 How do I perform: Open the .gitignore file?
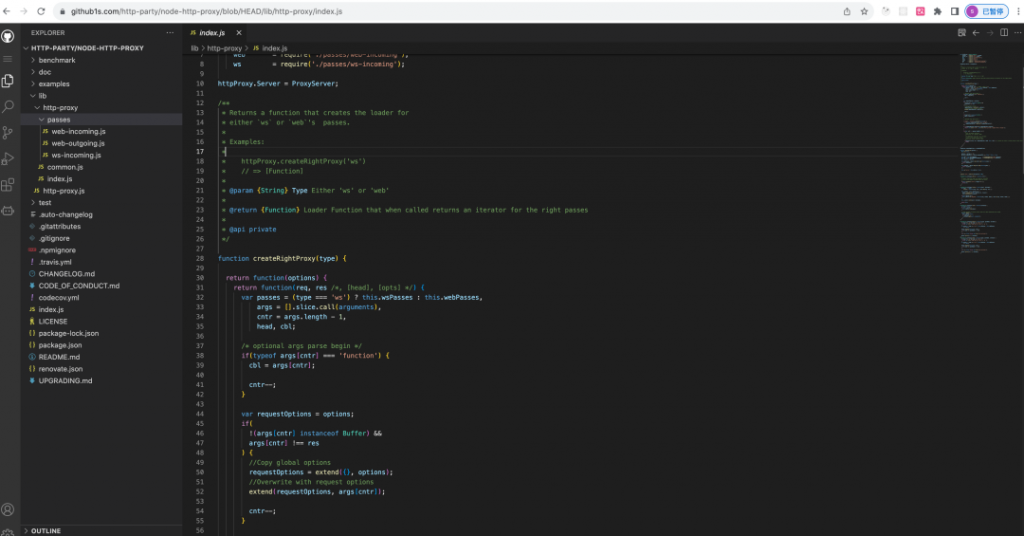coord(102,238)
